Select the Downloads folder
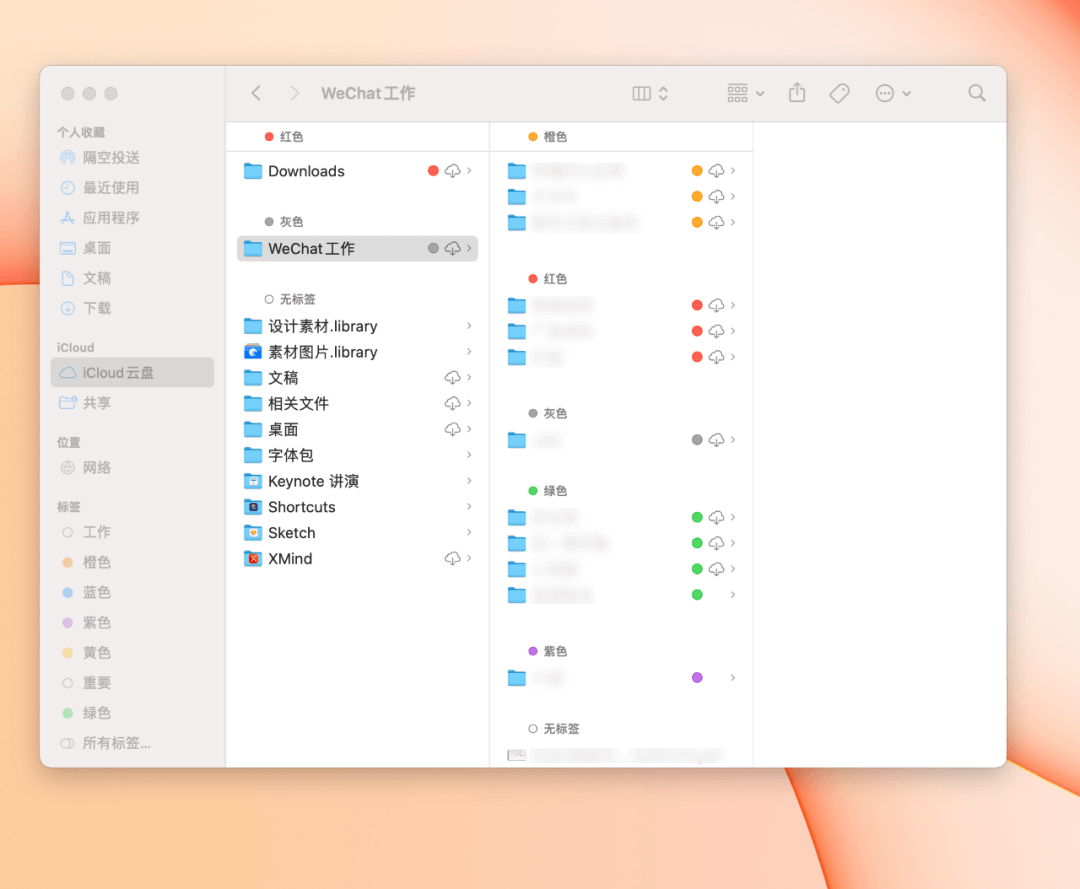The image size is (1080, 889). (x=357, y=171)
